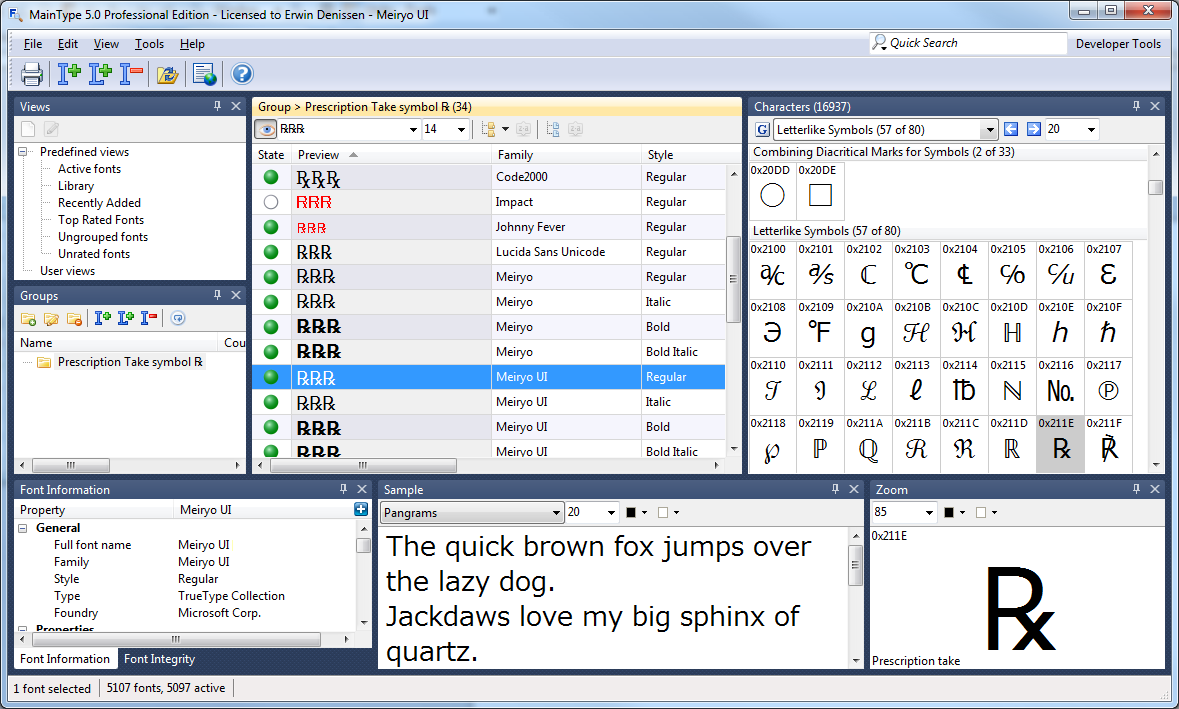
Task: Click the white background swatch in Sample panel
Action: (662, 513)
